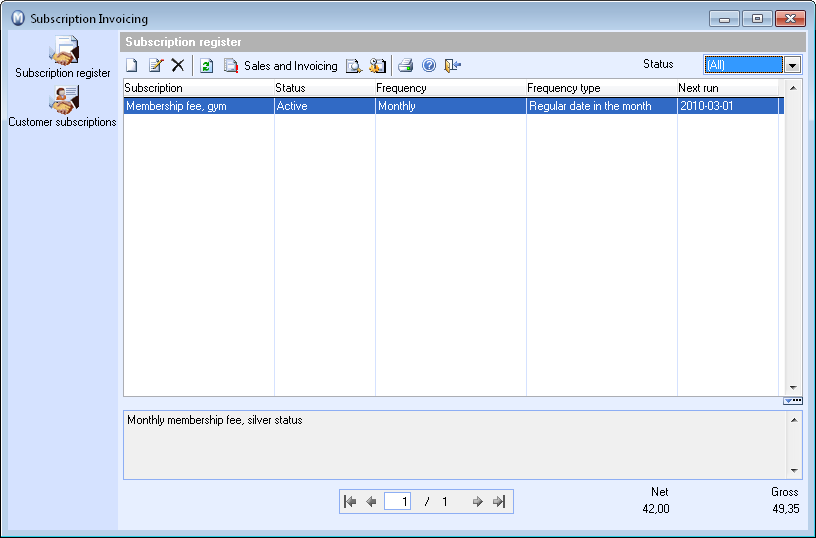Open Customer subscriptions in the sidebar
The width and height of the screenshot is (816, 538).
click(x=63, y=106)
